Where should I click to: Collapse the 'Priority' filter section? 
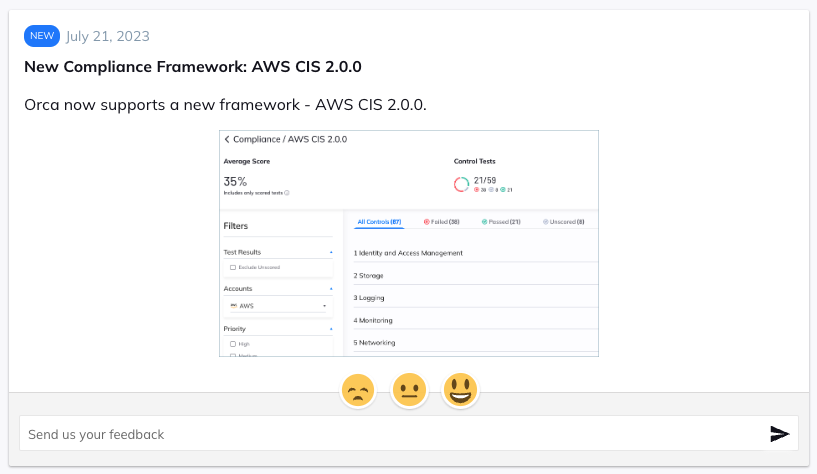click(331, 329)
